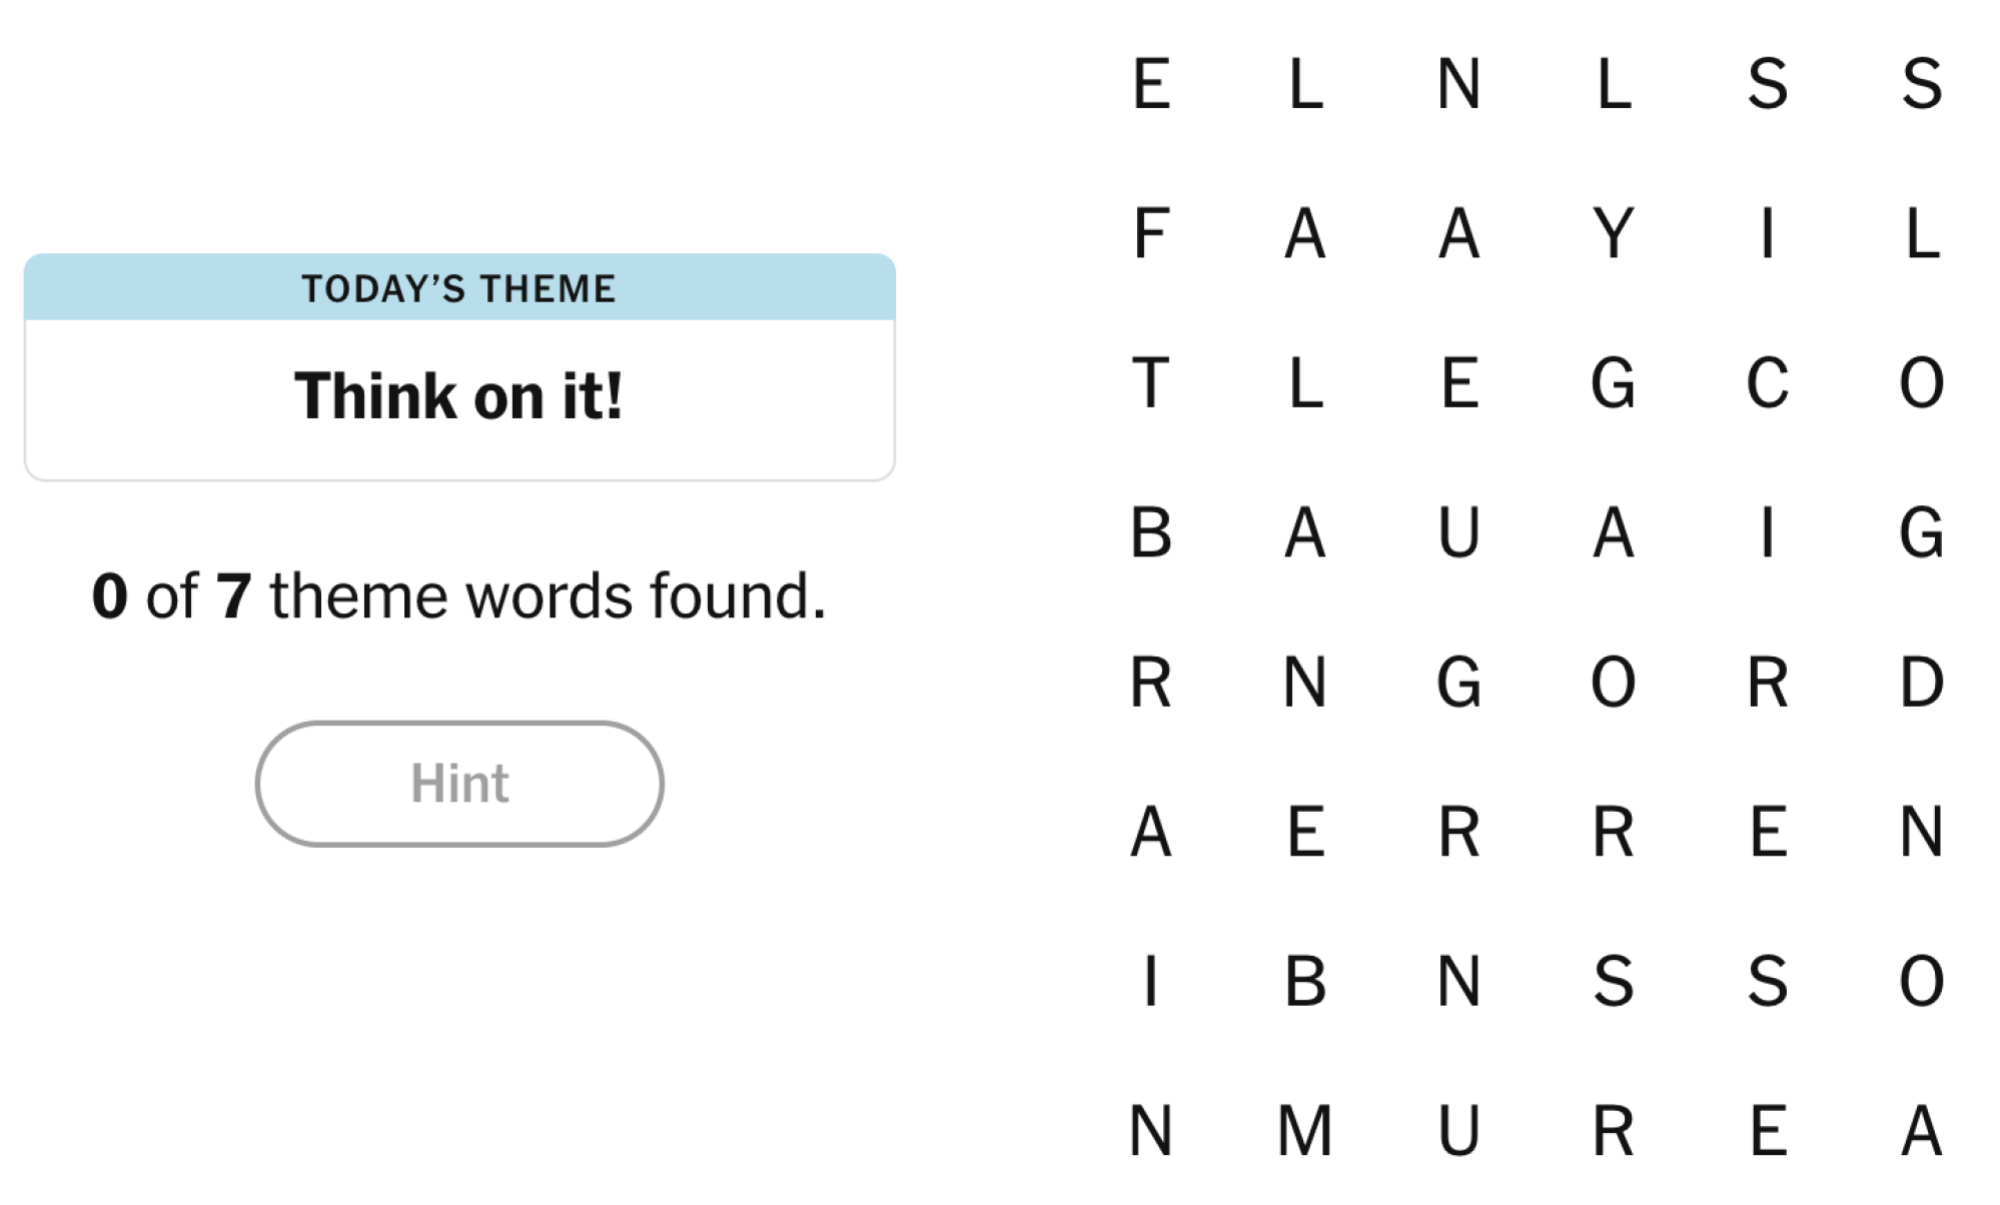The image size is (2000, 1205).
Task: Choose the letter T in the grid
Action: coord(1151,383)
